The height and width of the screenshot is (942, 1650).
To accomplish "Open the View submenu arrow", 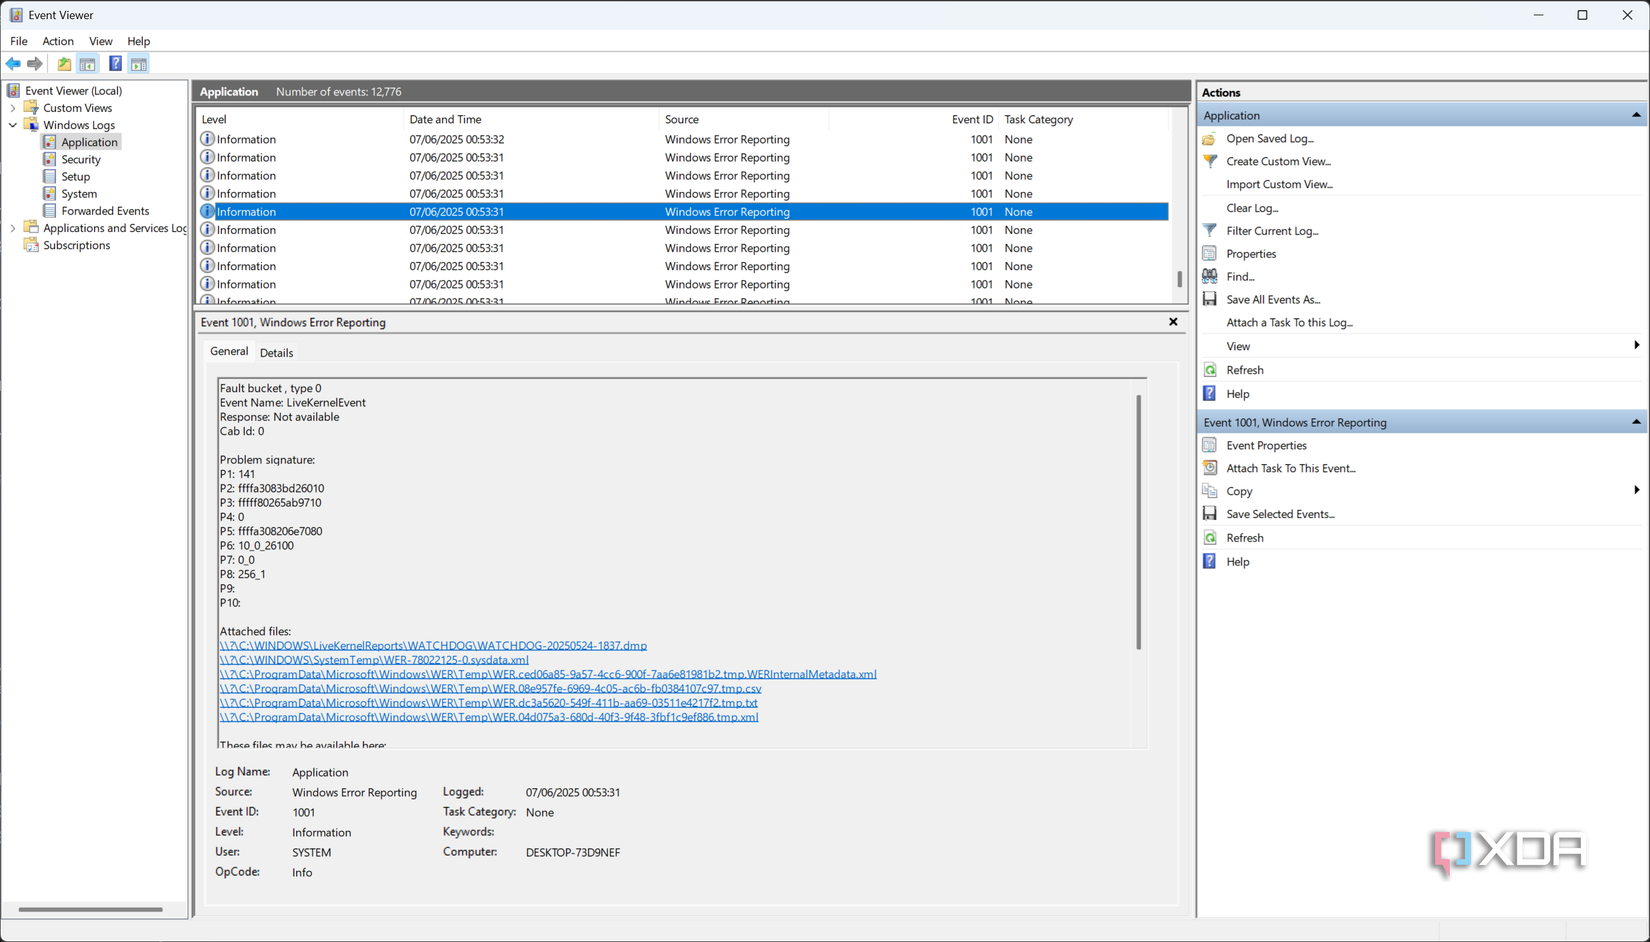I will tap(1636, 345).
